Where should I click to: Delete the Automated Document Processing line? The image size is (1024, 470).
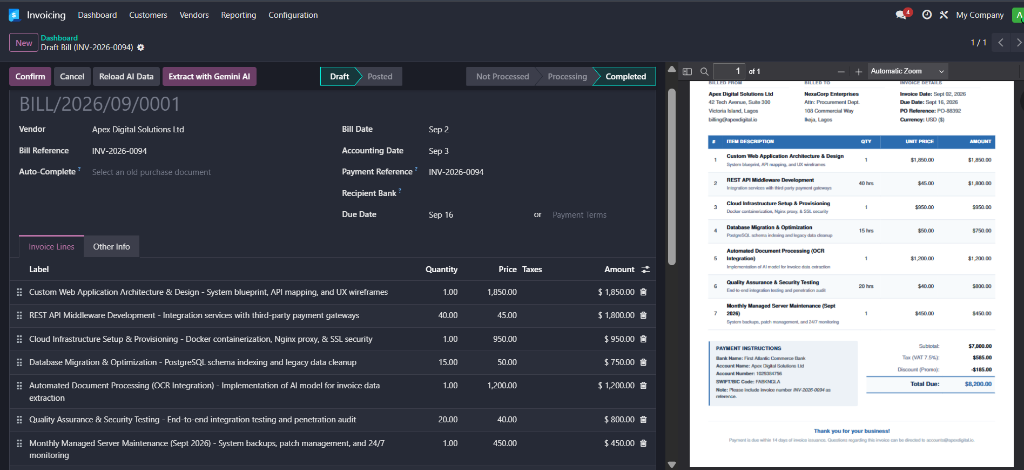(643, 386)
